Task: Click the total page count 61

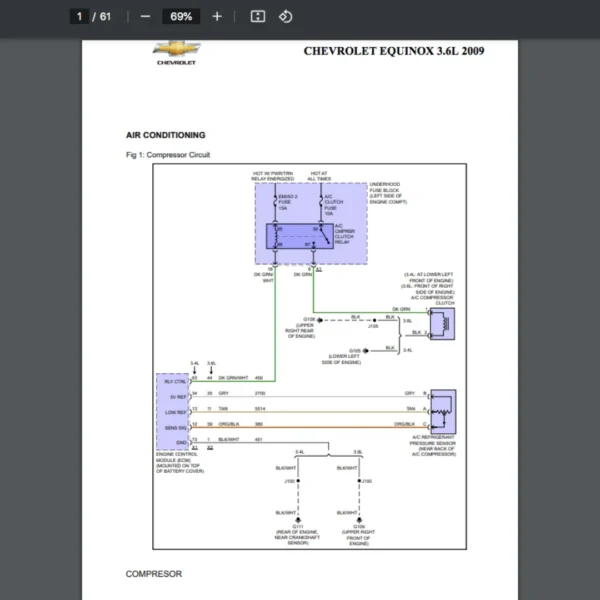Action: [x=106, y=17]
